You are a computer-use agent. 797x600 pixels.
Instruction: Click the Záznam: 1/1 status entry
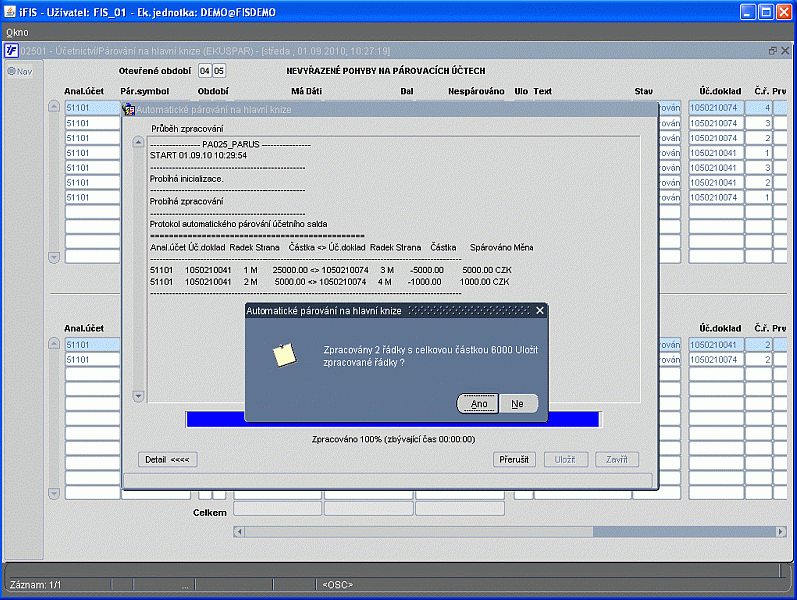[x=36, y=585]
